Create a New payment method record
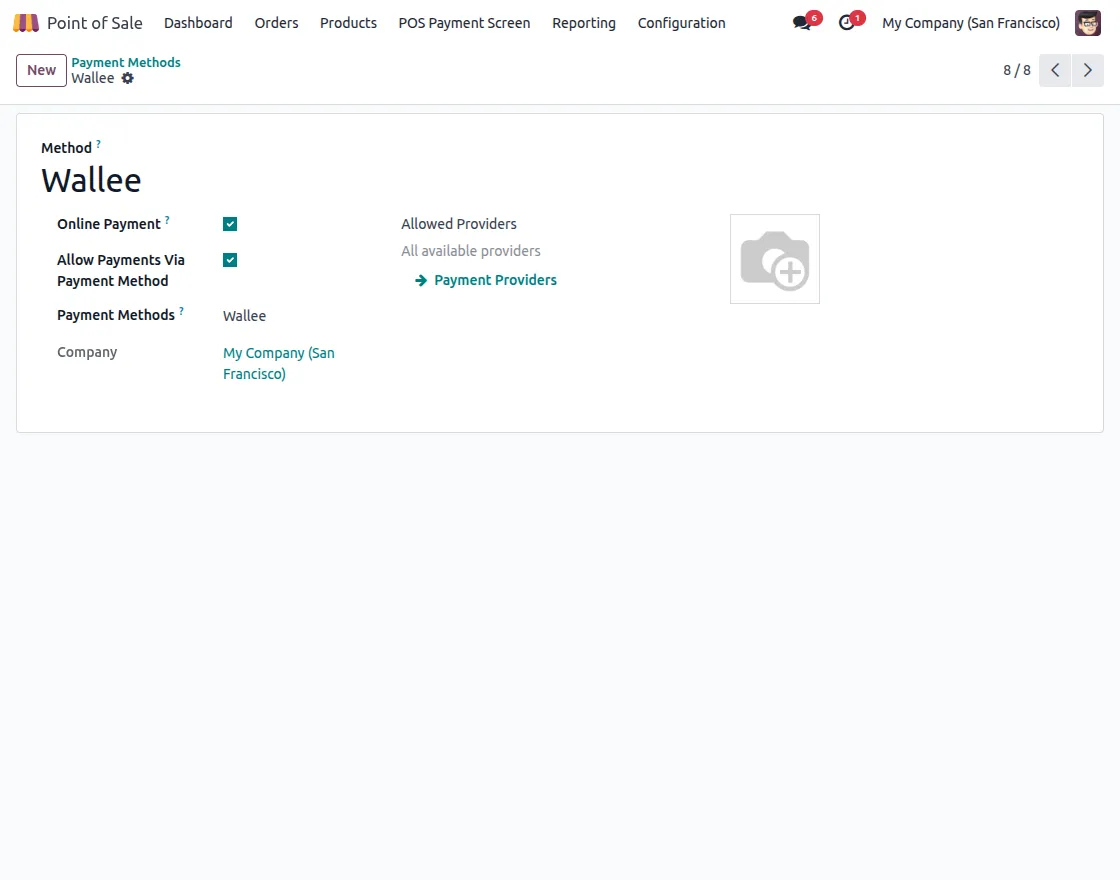 click(x=41, y=70)
